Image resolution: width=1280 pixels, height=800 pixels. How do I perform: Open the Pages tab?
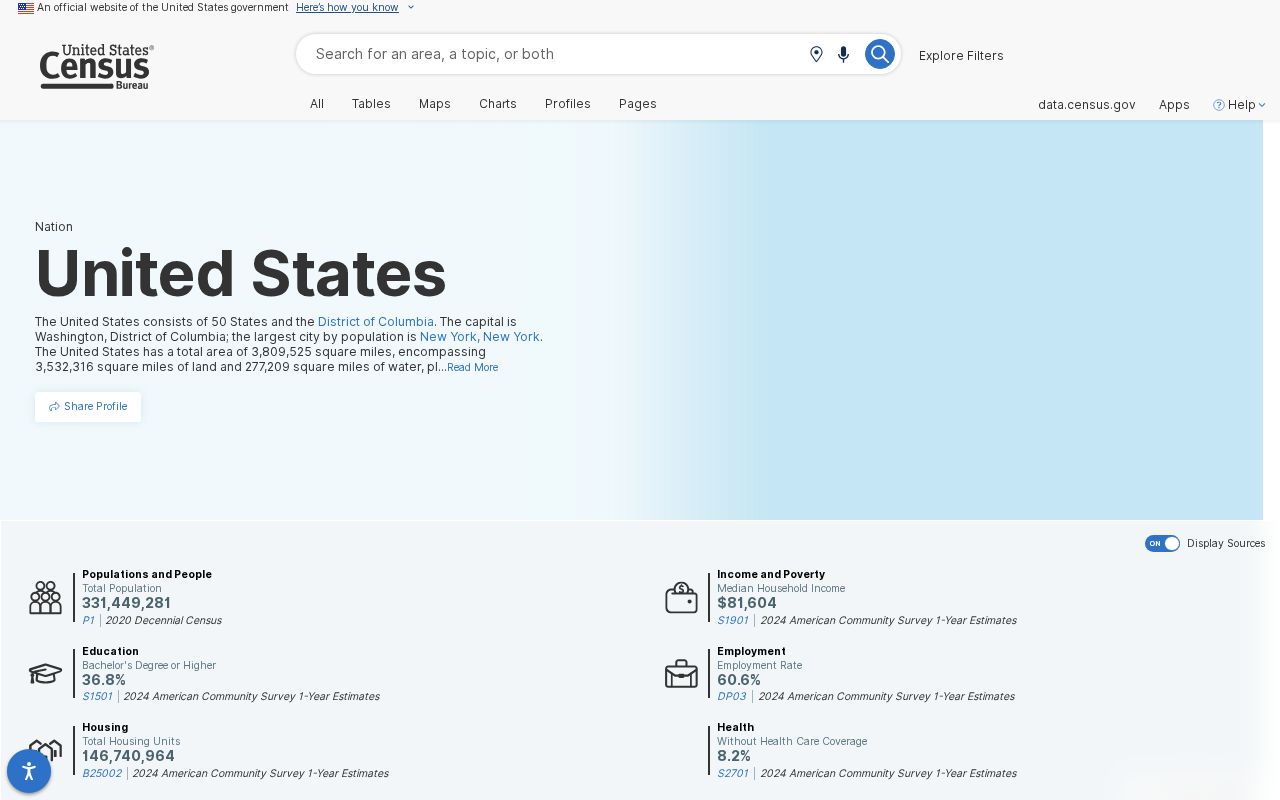point(638,104)
